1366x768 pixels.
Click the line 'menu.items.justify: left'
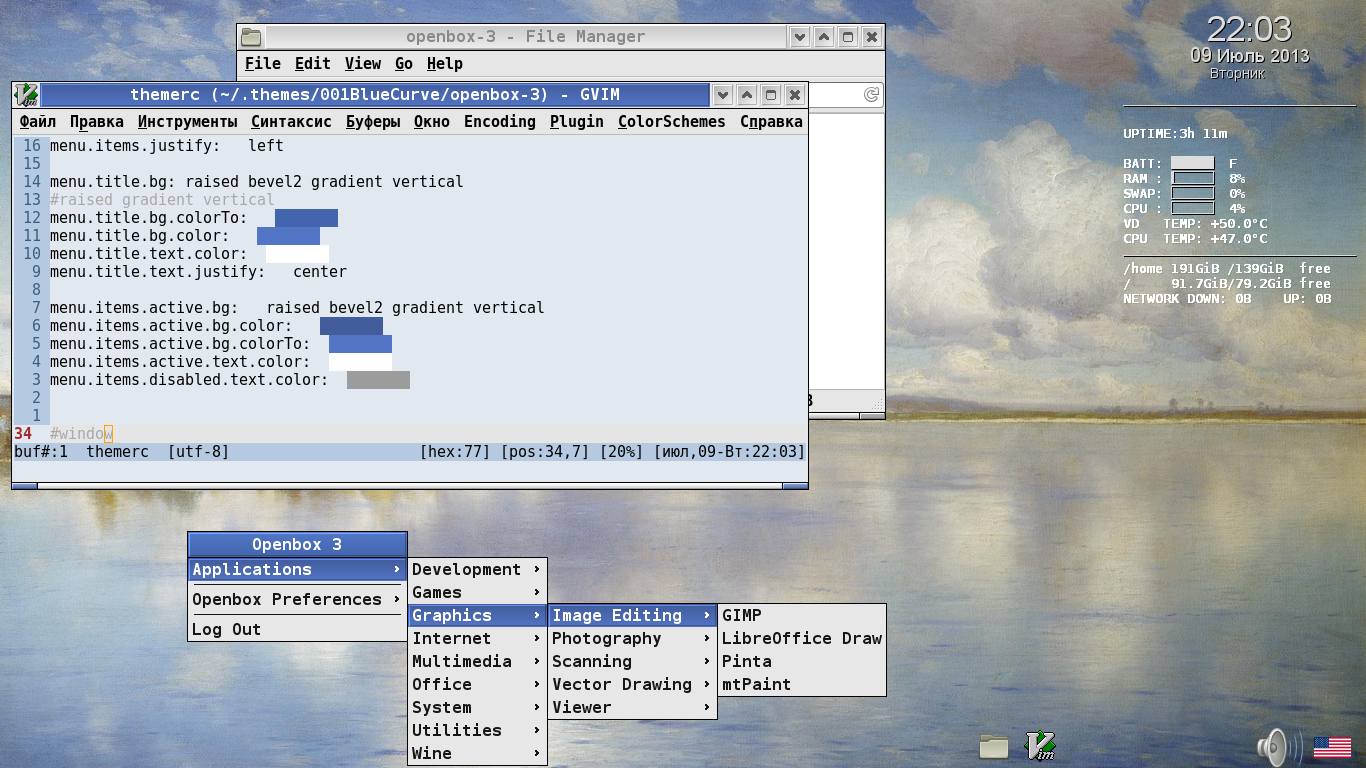(x=167, y=146)
